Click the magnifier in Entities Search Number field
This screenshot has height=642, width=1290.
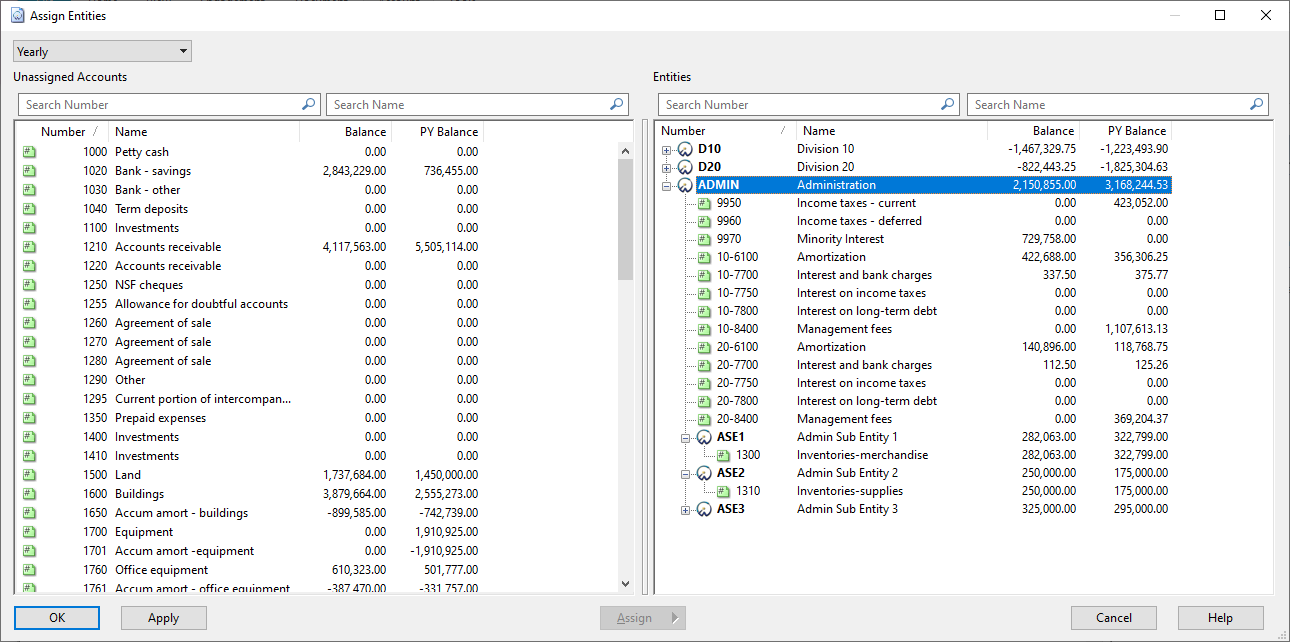(x=948, y=104)
